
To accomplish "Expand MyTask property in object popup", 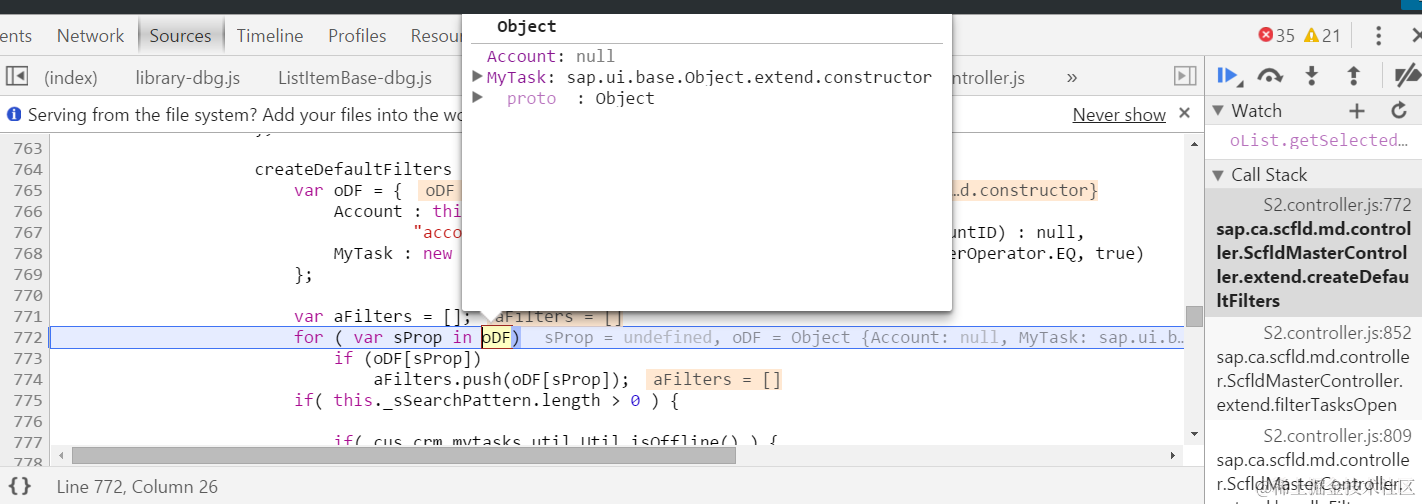I will pos(478,76).
